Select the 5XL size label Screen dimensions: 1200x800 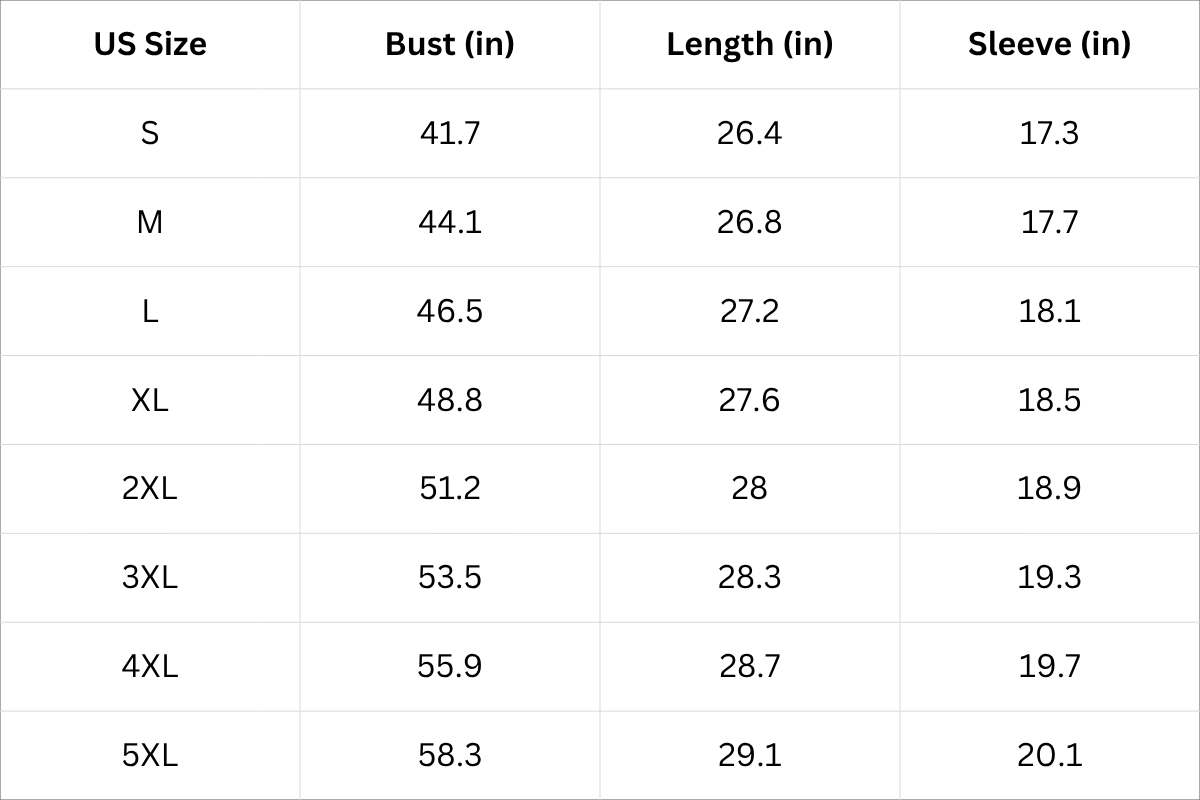[x=150, y=755]
